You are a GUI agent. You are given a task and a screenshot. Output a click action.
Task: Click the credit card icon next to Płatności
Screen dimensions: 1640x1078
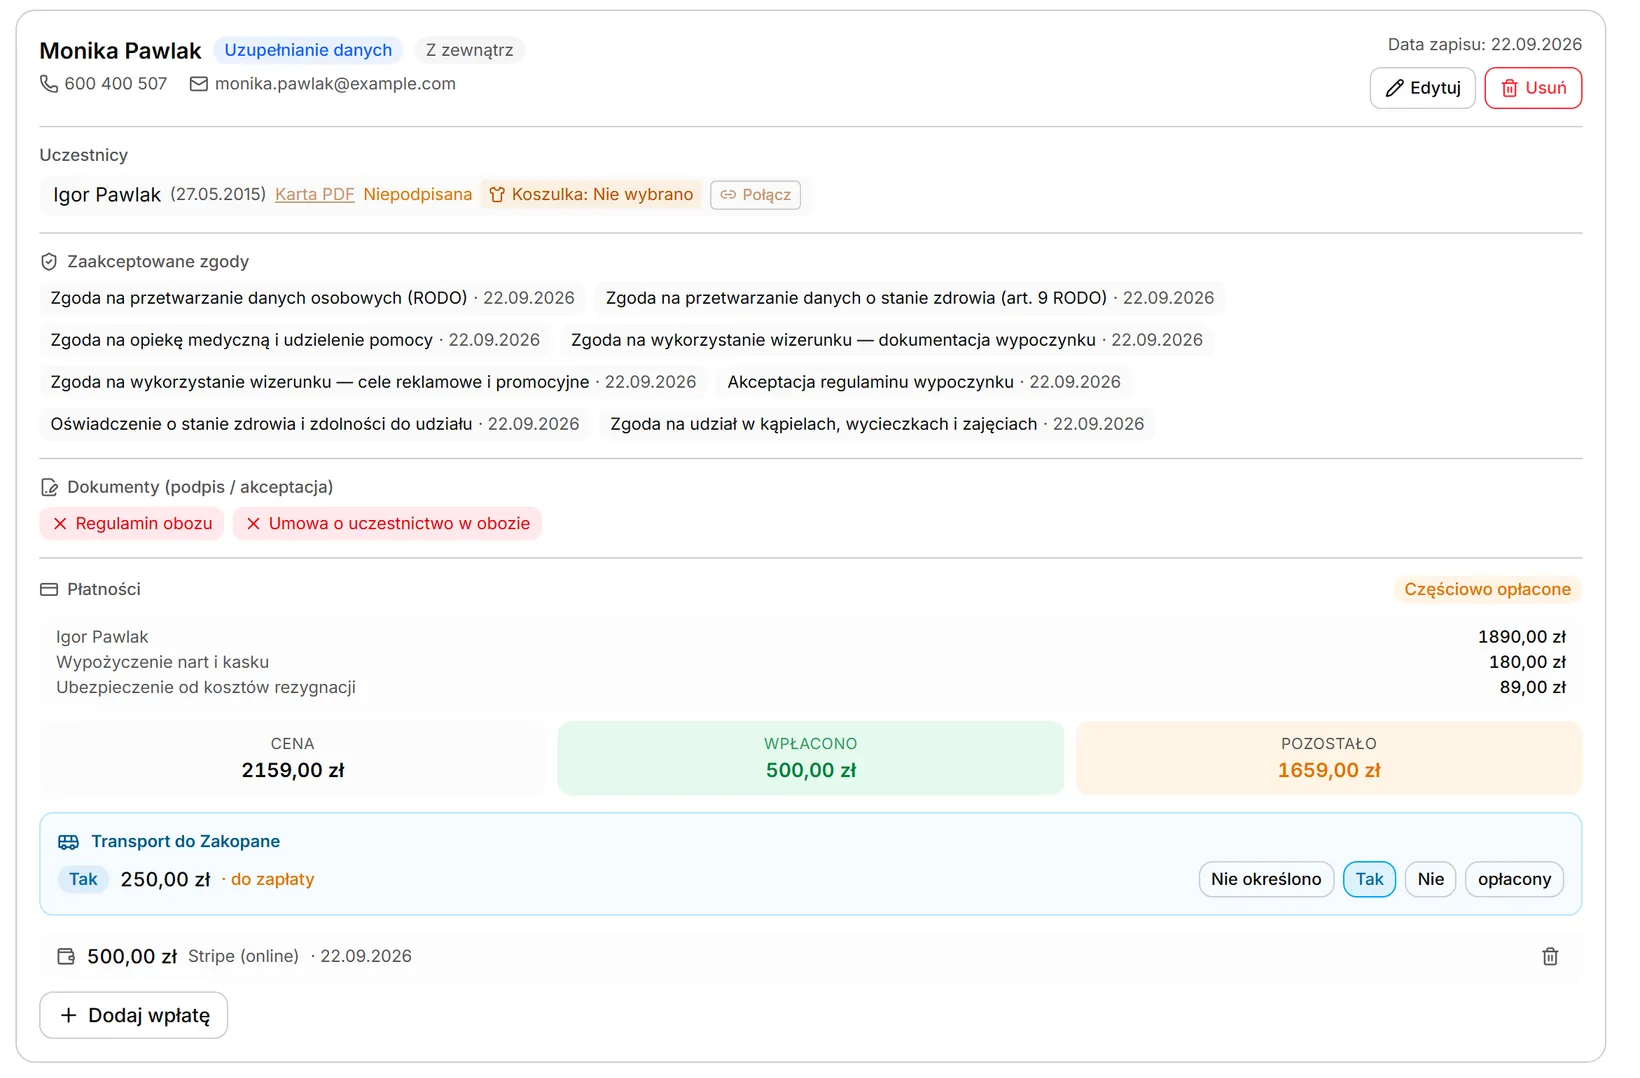[x=49, y=590]
